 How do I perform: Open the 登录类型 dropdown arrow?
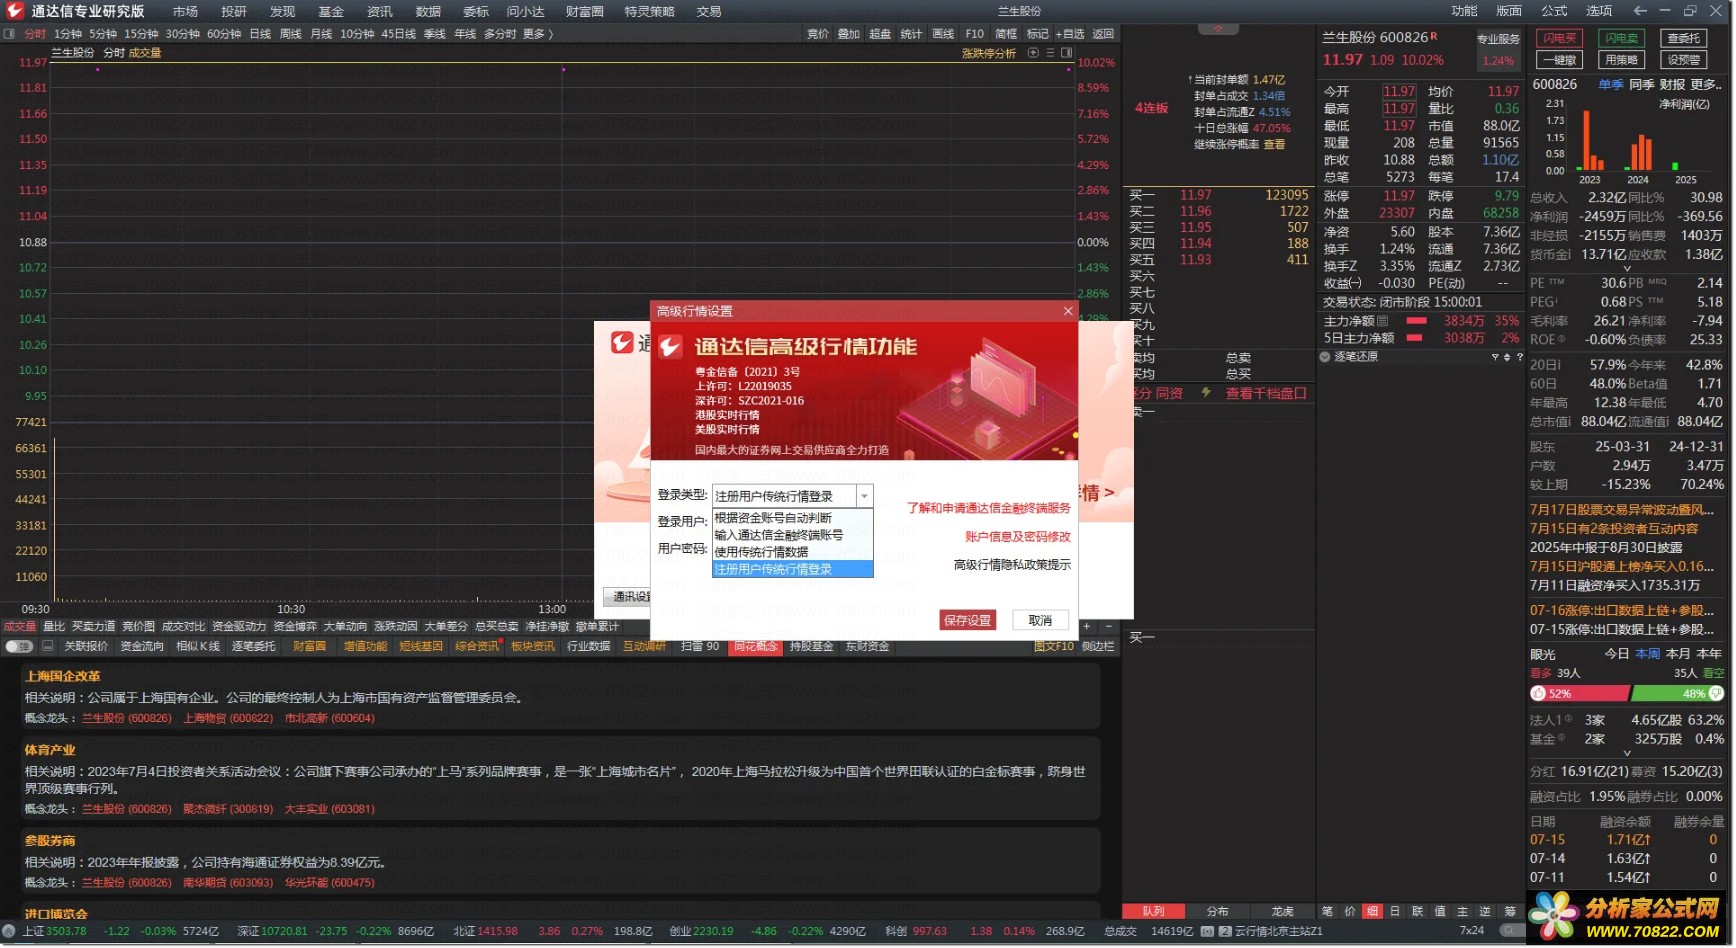(x=865, y=496)
